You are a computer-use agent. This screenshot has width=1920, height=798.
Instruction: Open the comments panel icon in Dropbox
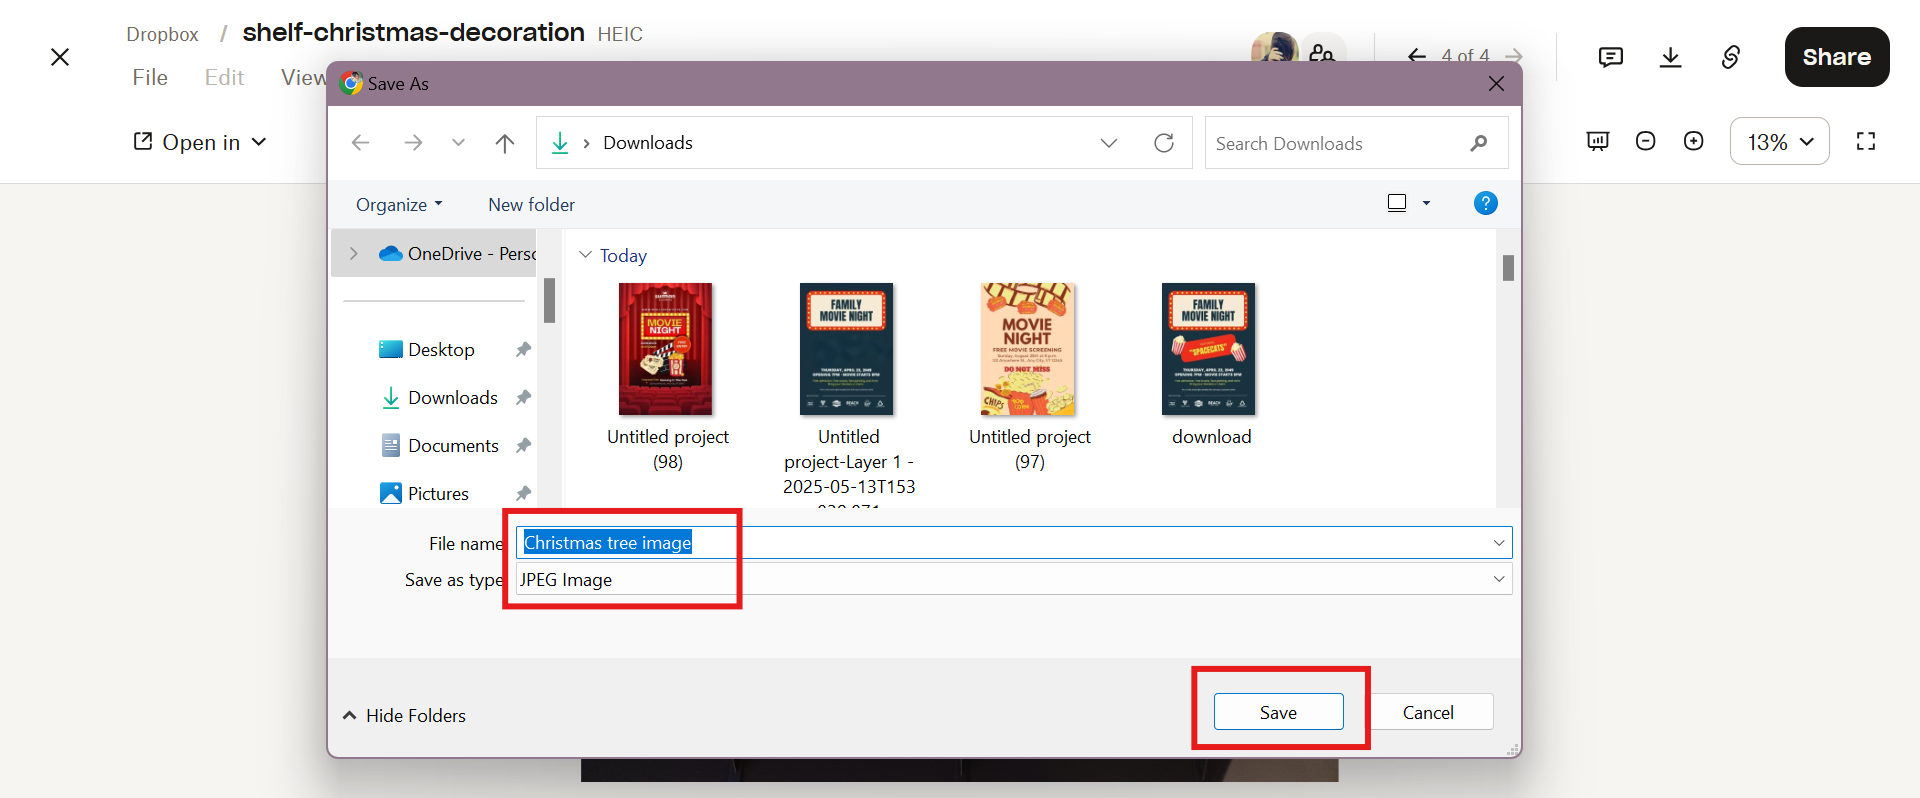pyautogui.click(x=1610, y=57)
